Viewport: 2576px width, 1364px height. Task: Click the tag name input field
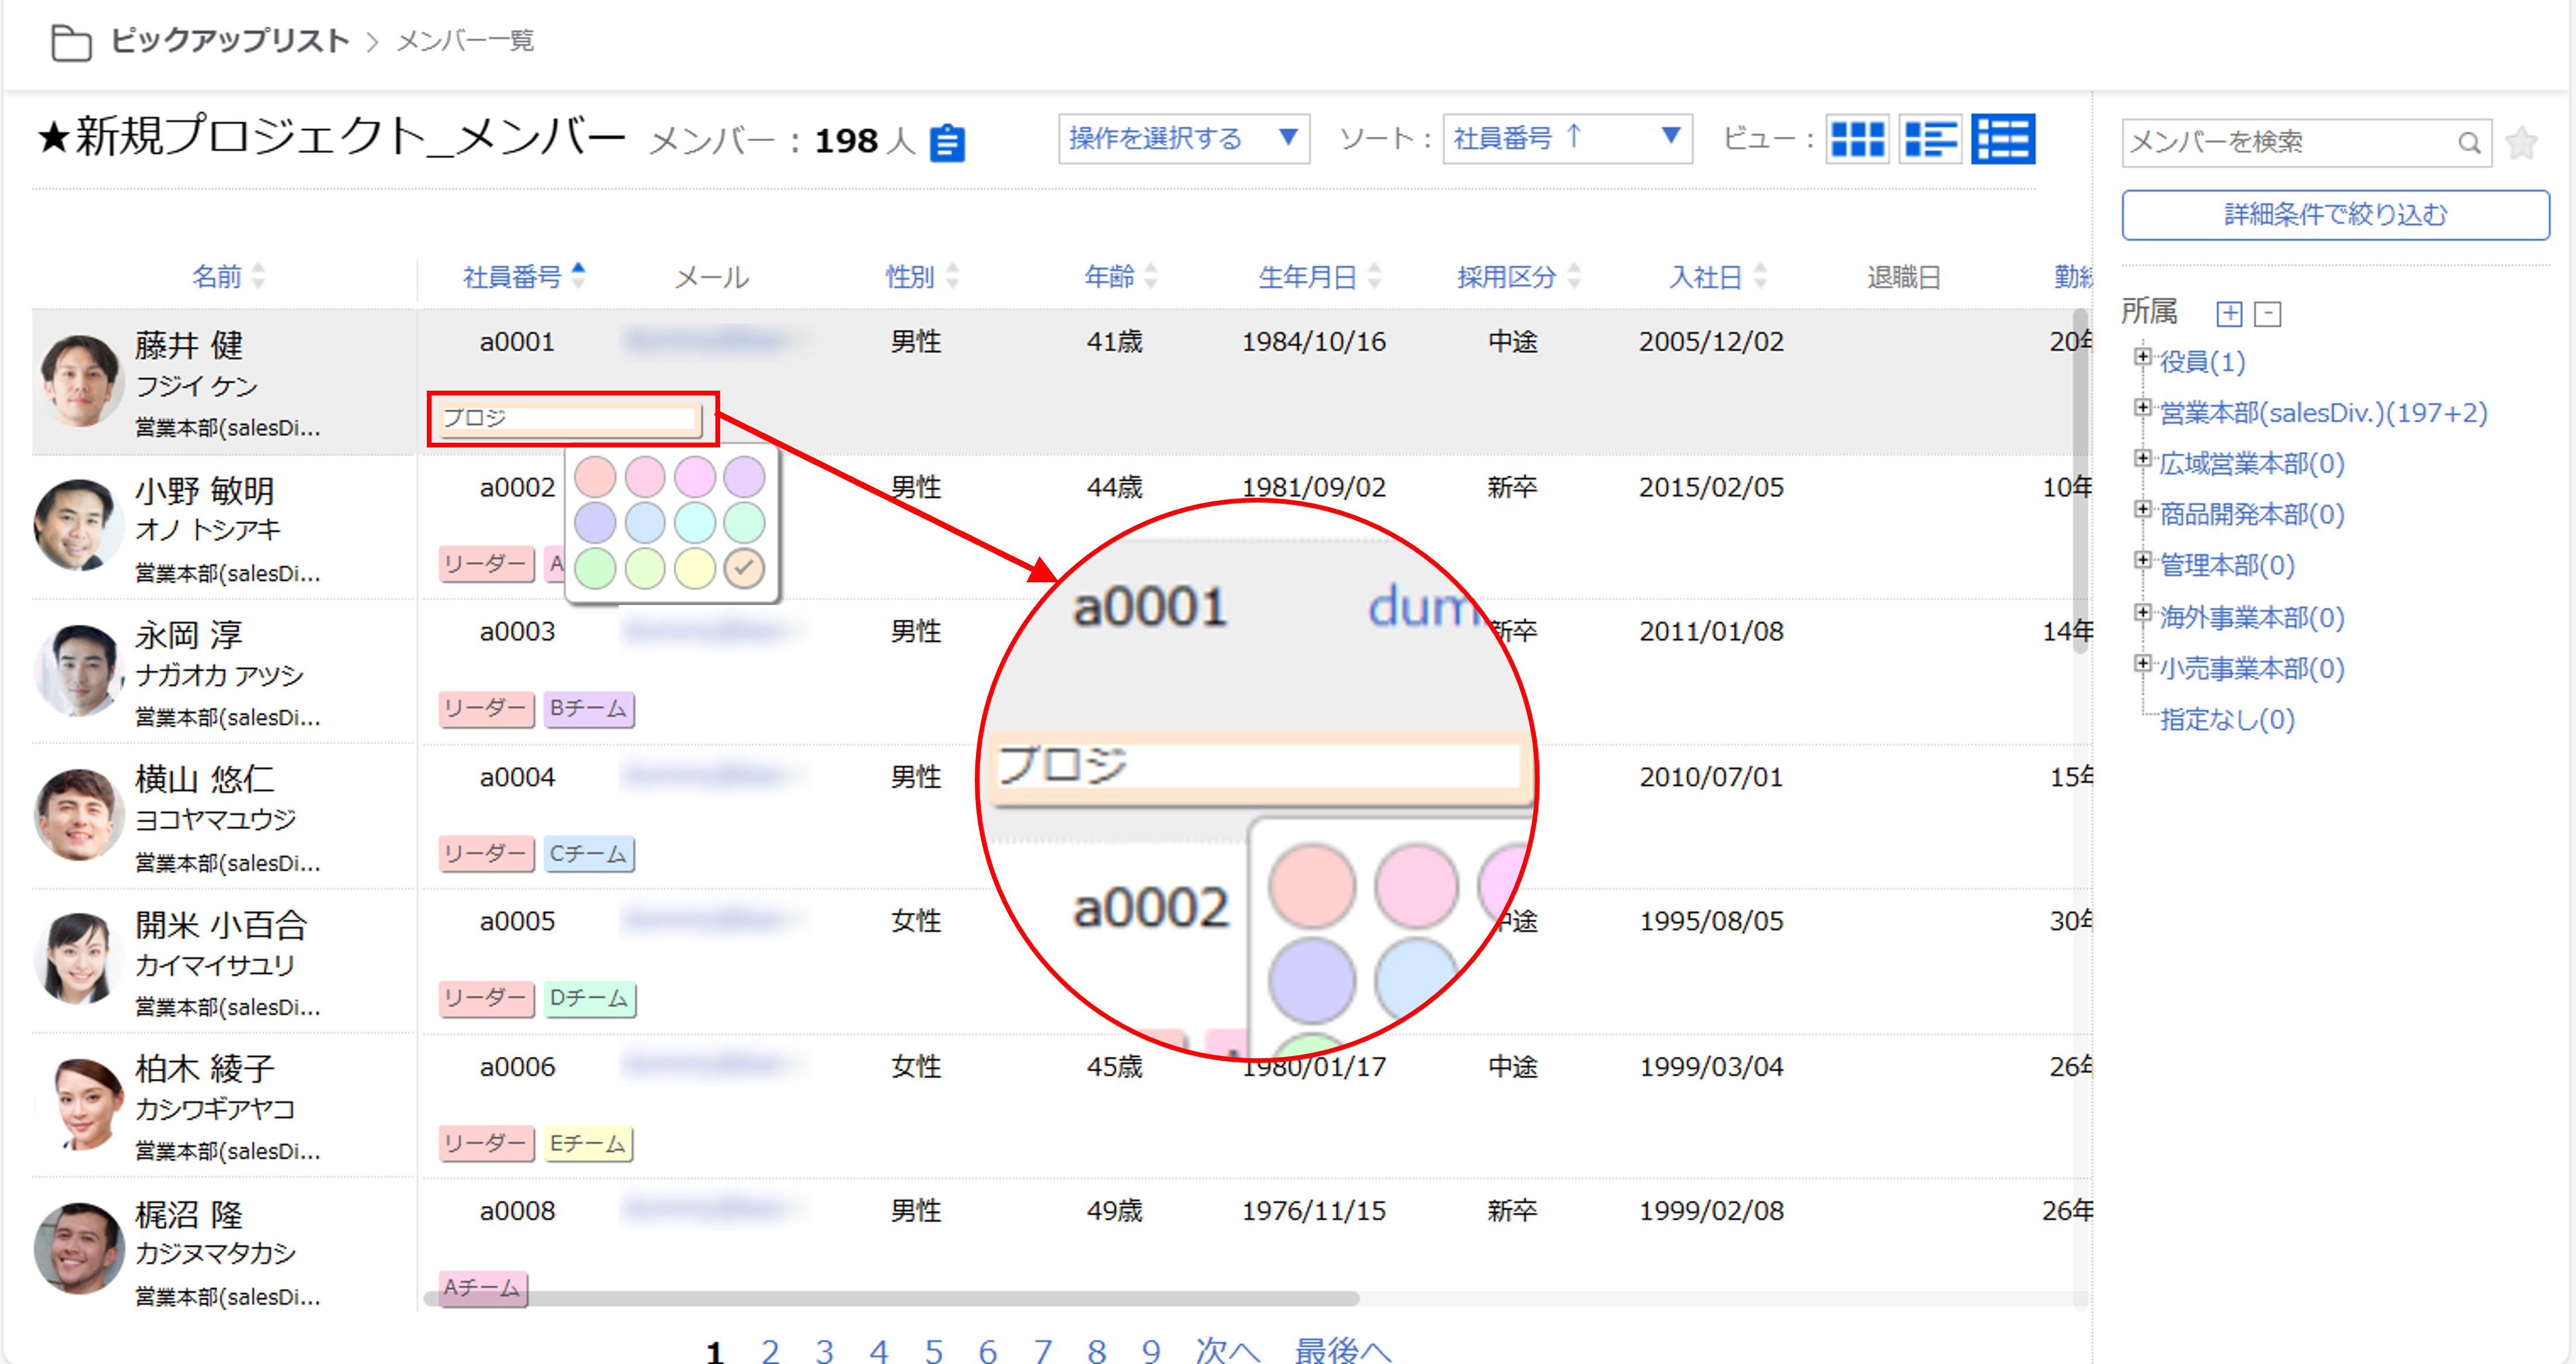[x=568, y=418]
